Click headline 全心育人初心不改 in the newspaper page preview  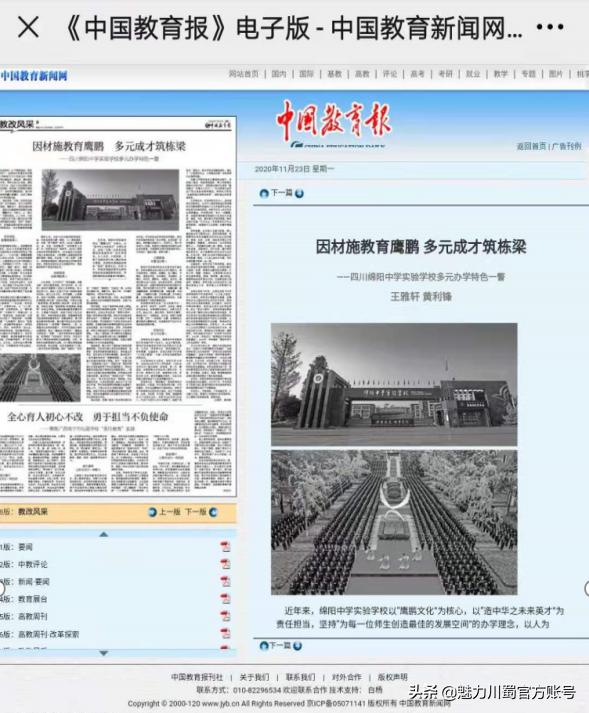pyautogui.click(x=88, y=417)
